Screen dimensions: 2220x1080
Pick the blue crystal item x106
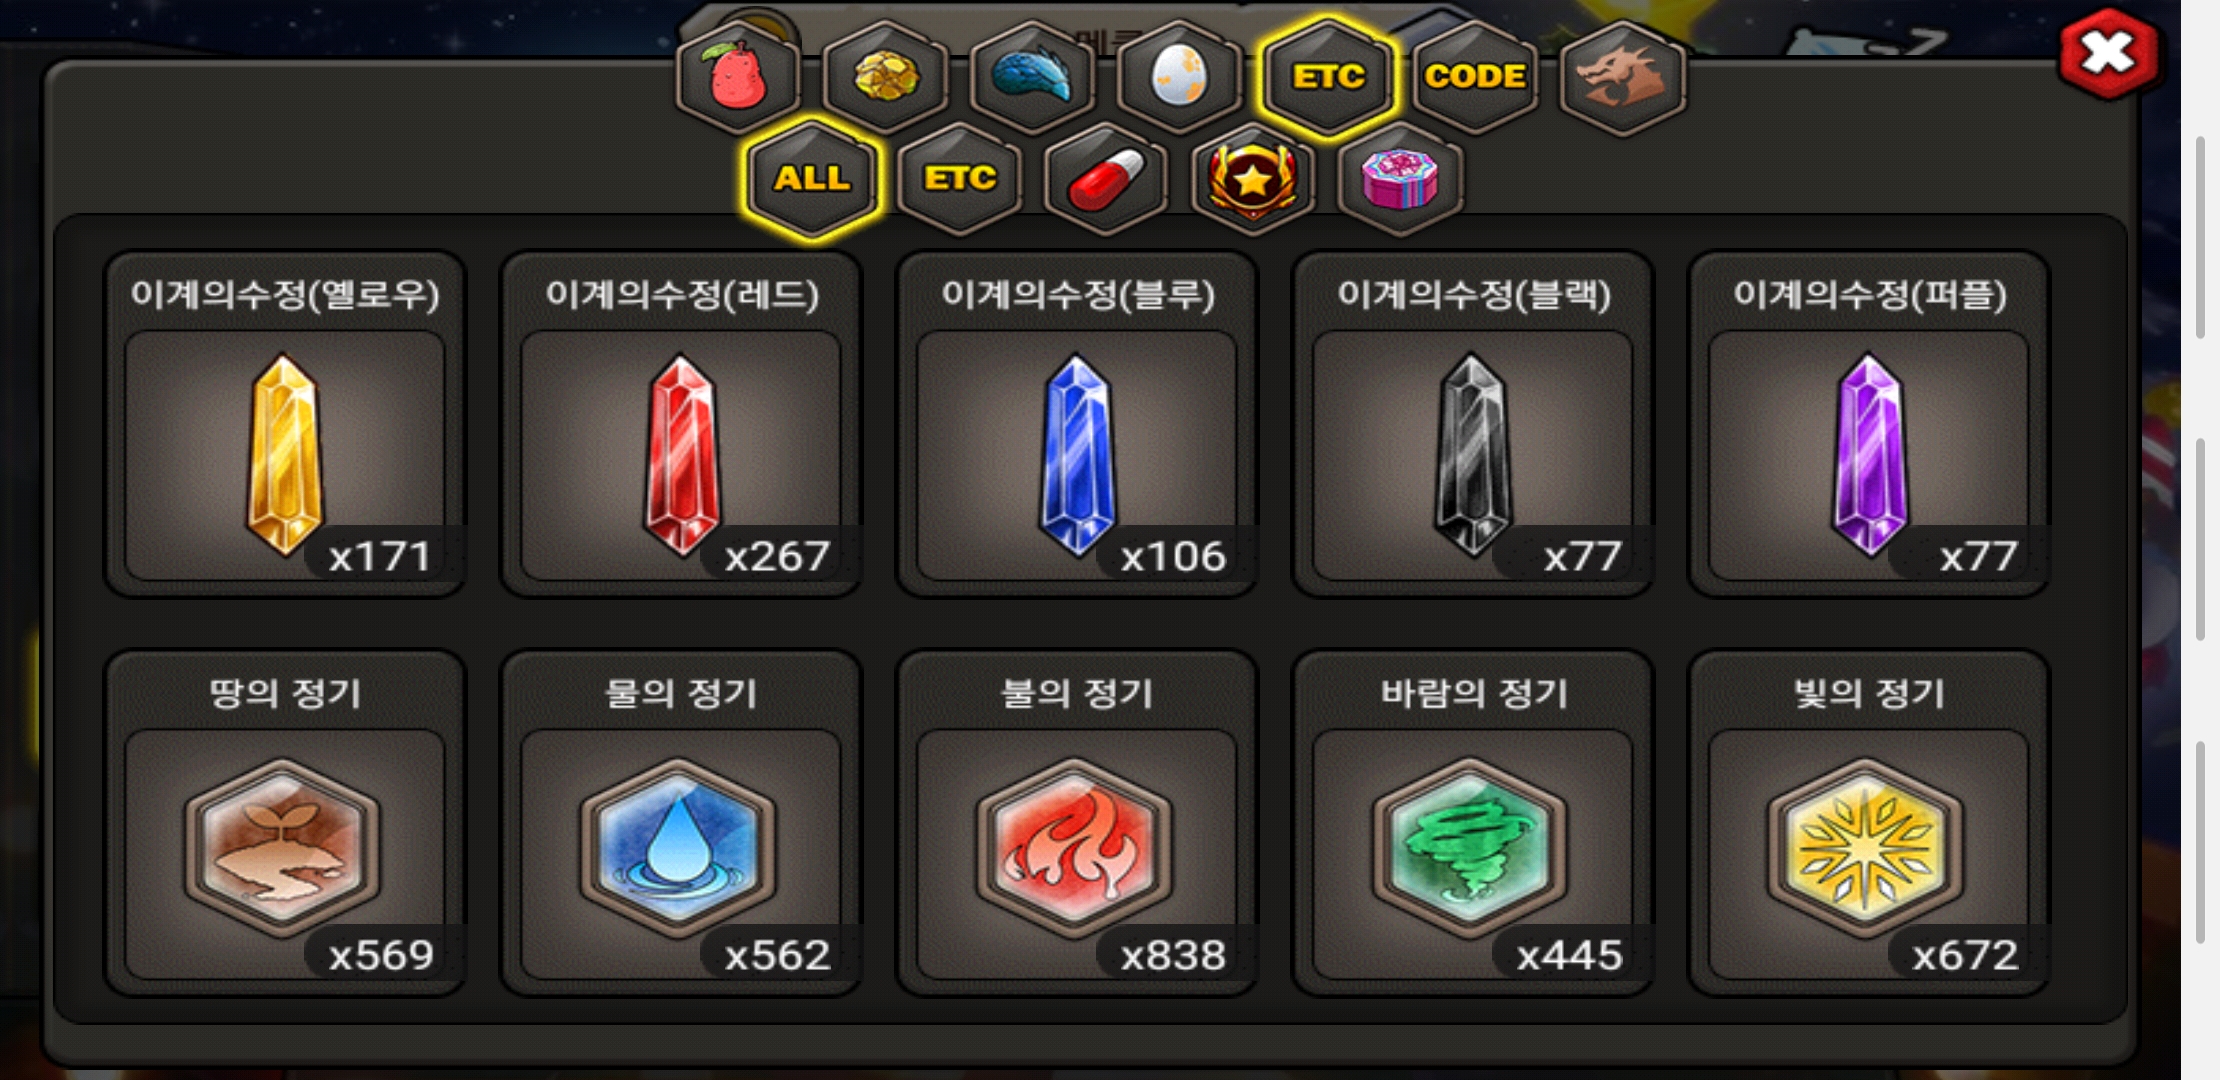1077,424
